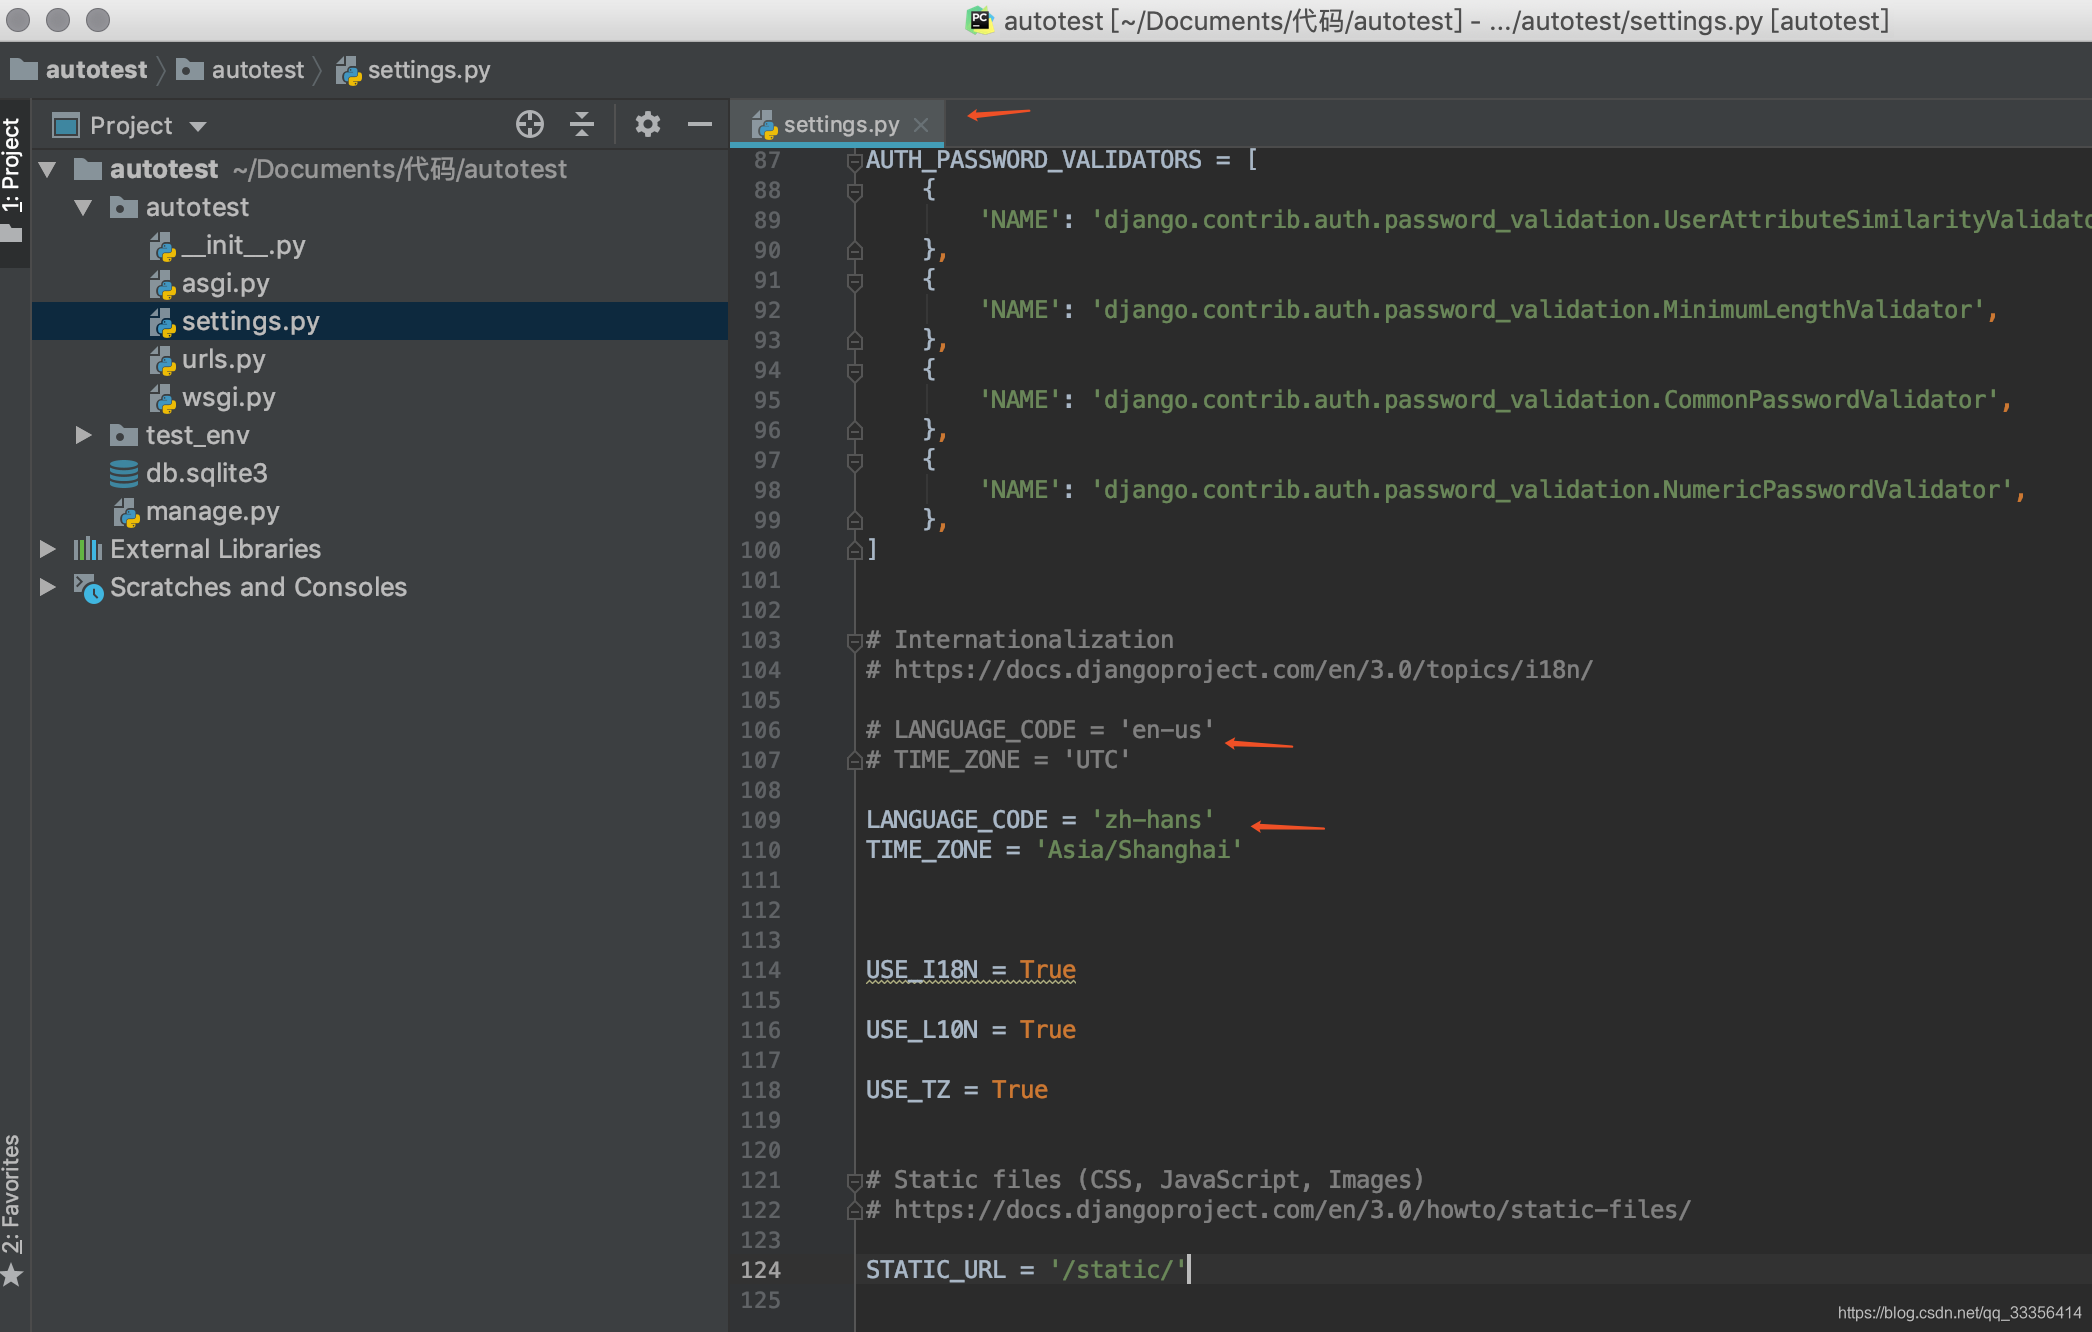Fold the Internationalization comment at line 103
The width and height of the screenshot is (2092, 1332).
[854, 641]
